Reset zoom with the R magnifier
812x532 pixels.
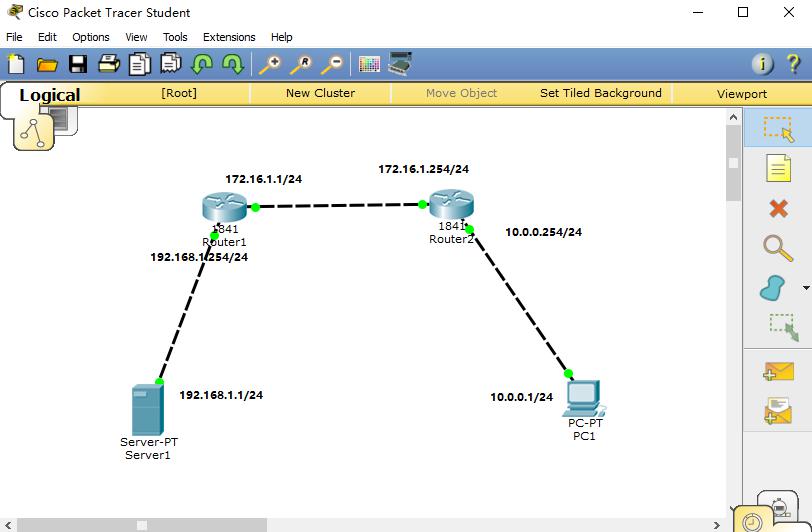[301, 65]
